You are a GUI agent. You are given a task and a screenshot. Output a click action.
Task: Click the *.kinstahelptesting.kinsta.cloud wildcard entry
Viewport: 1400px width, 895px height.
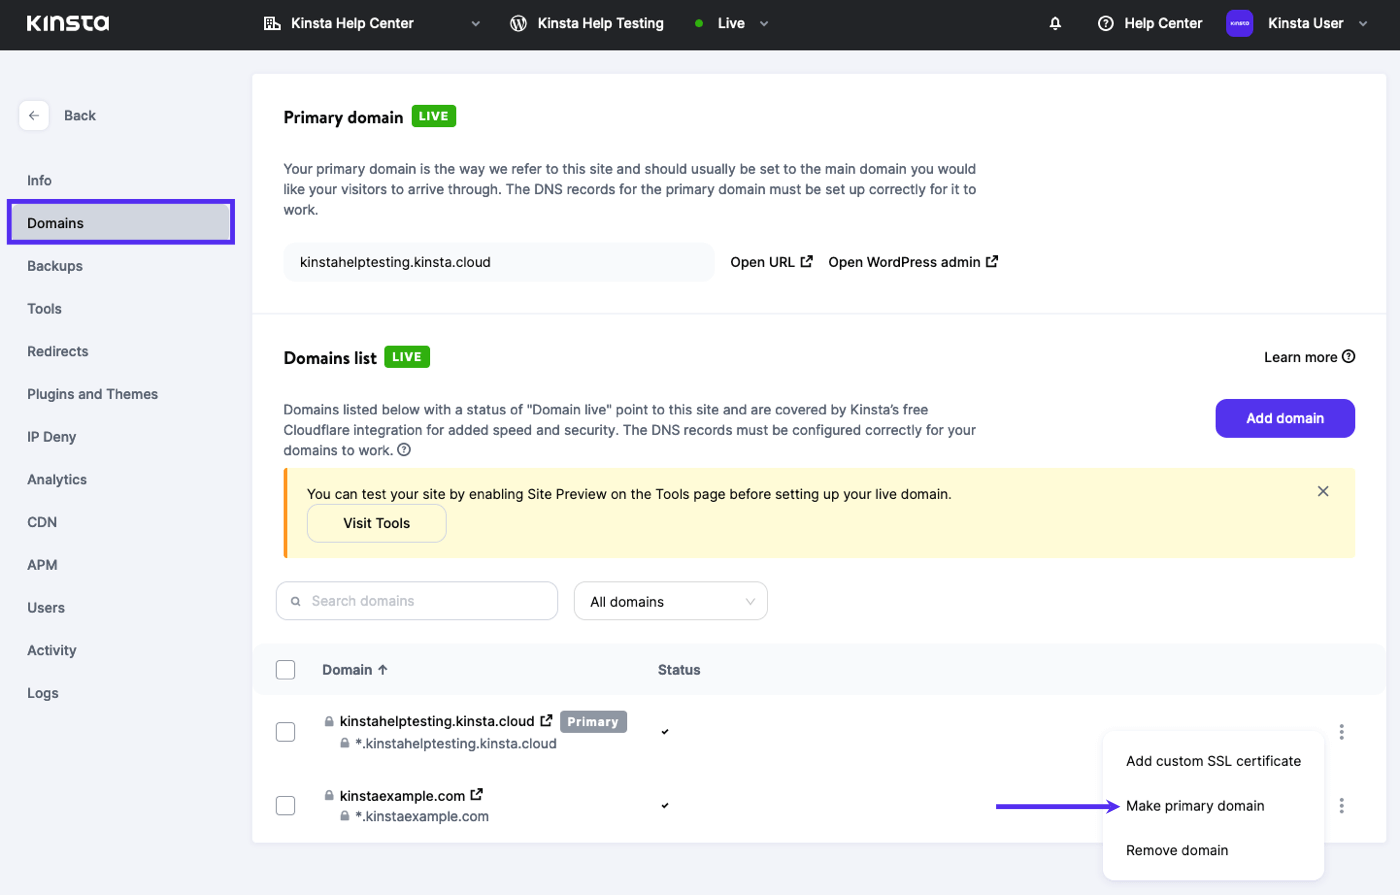456,743
